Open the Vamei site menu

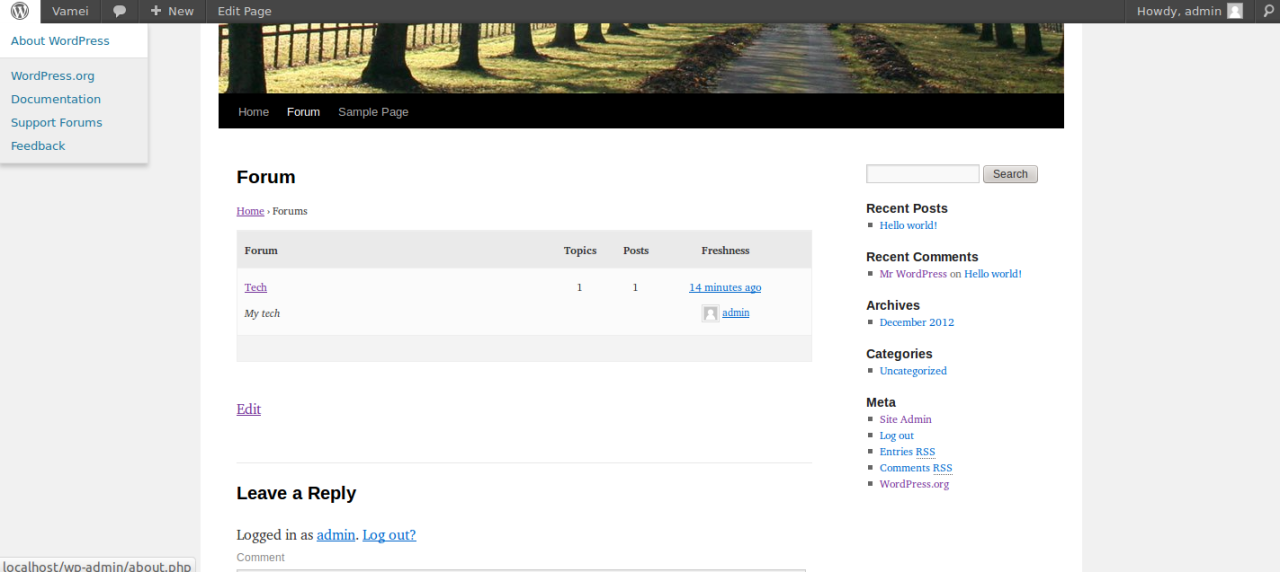pos(70,11)
